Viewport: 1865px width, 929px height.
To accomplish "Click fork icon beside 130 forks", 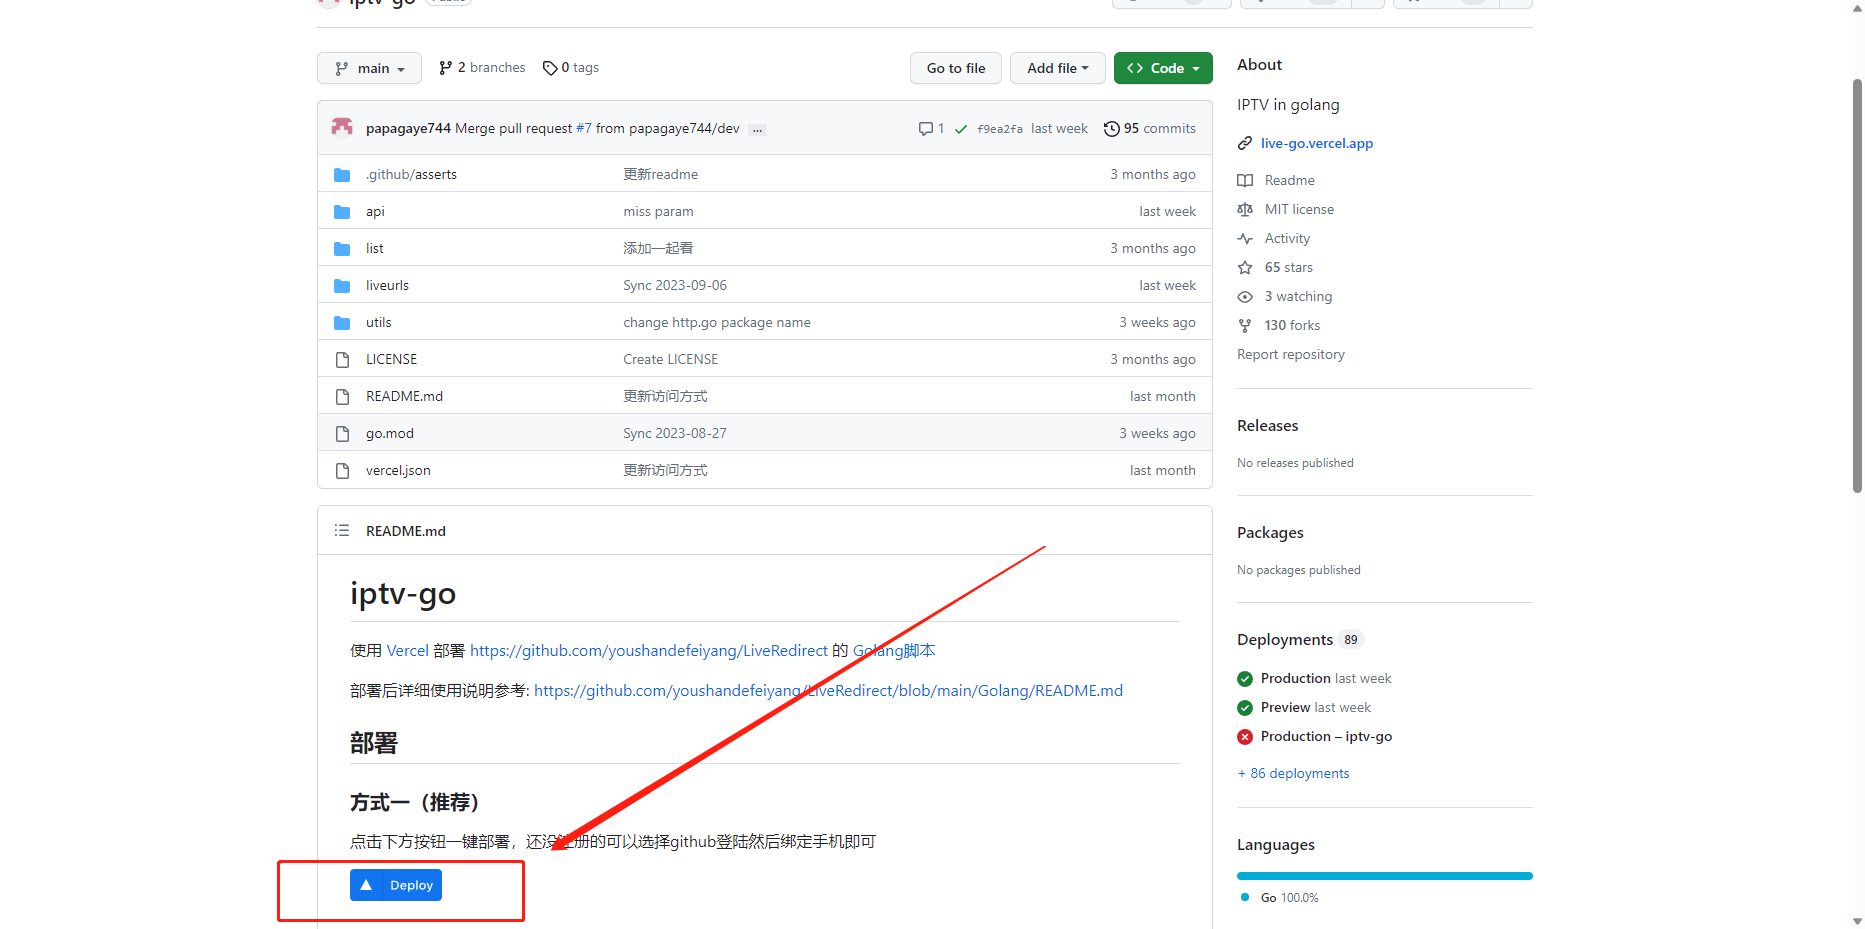I will [1245, 326].
